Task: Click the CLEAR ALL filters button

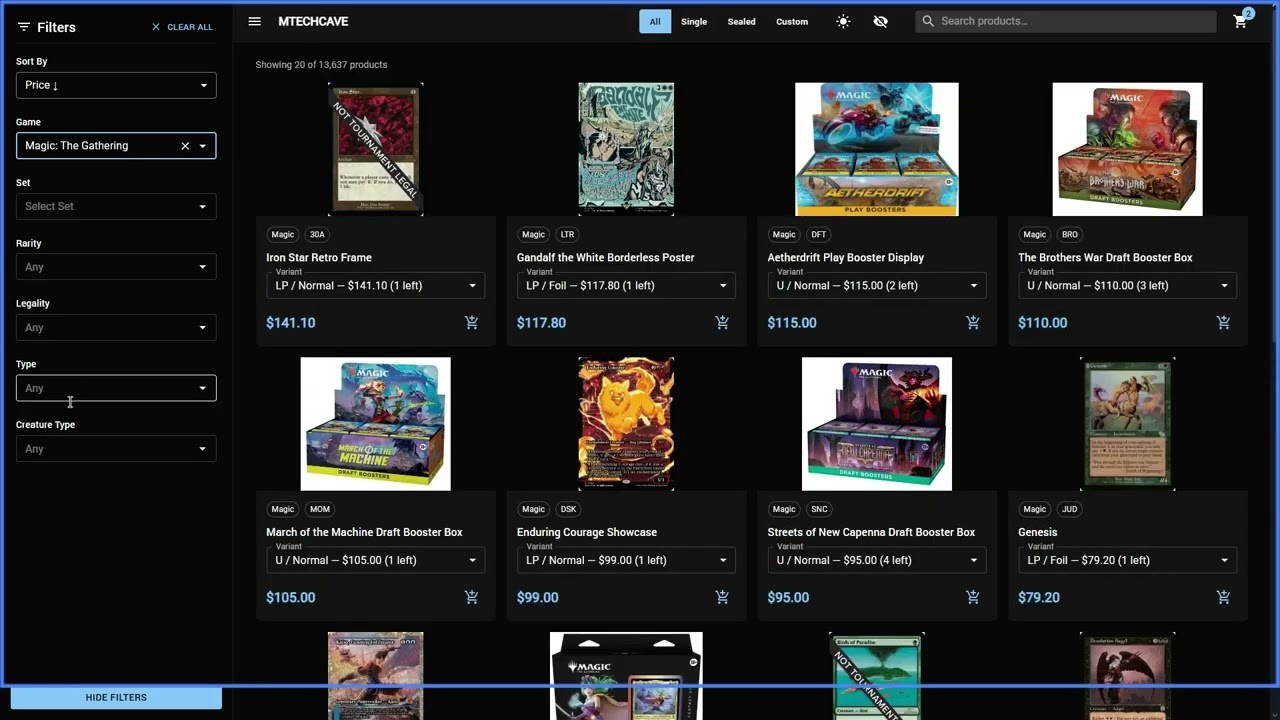Action: 182,27
